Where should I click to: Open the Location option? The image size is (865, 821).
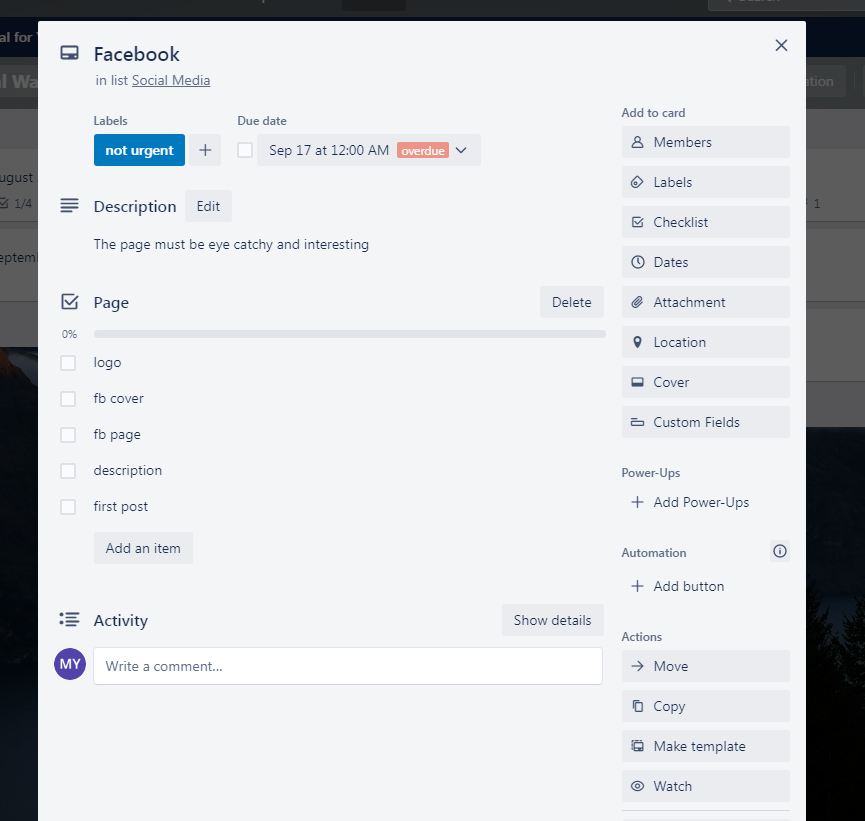point(706,342)
